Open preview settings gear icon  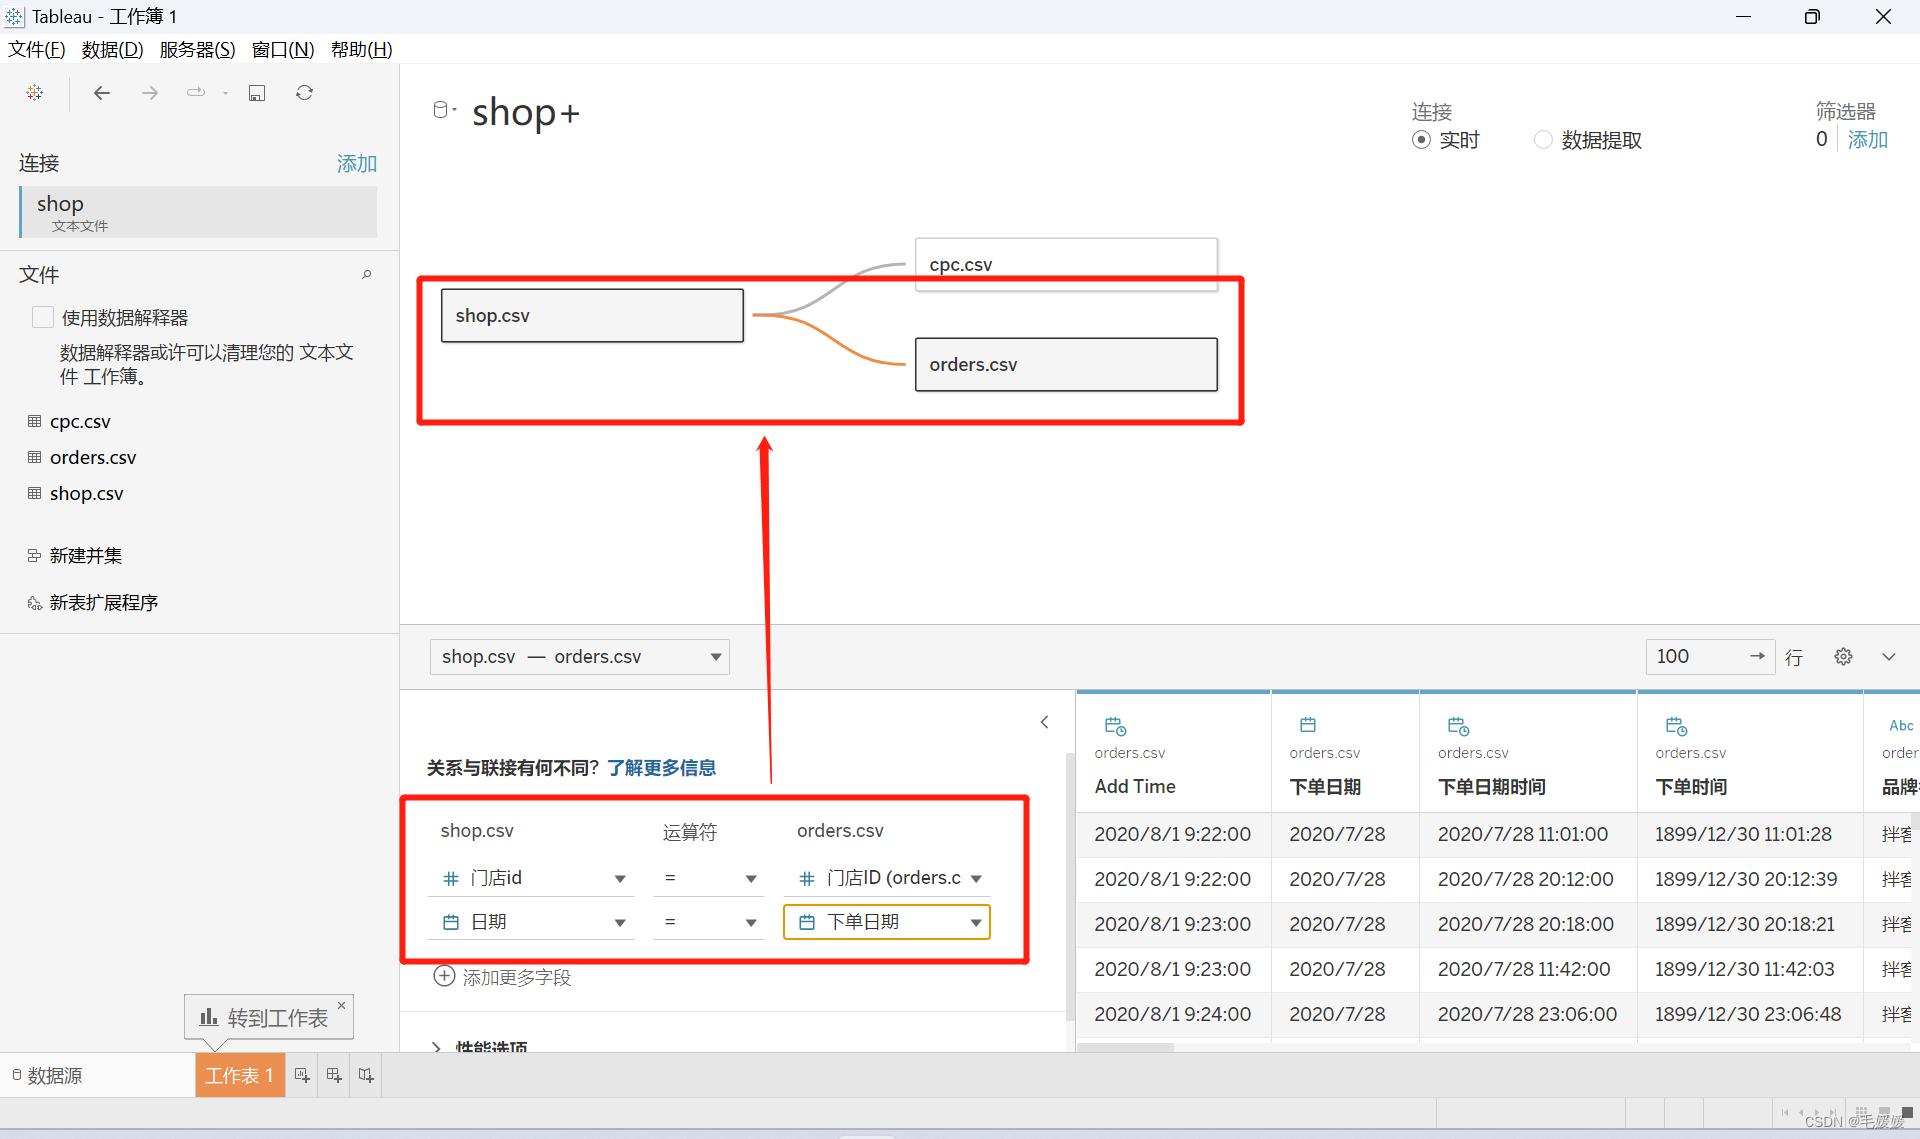coord(1843,657)
